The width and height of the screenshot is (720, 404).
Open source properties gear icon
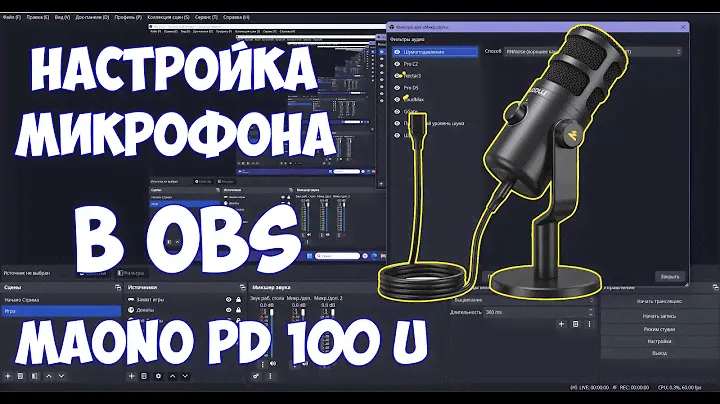(x=160, y=376)
